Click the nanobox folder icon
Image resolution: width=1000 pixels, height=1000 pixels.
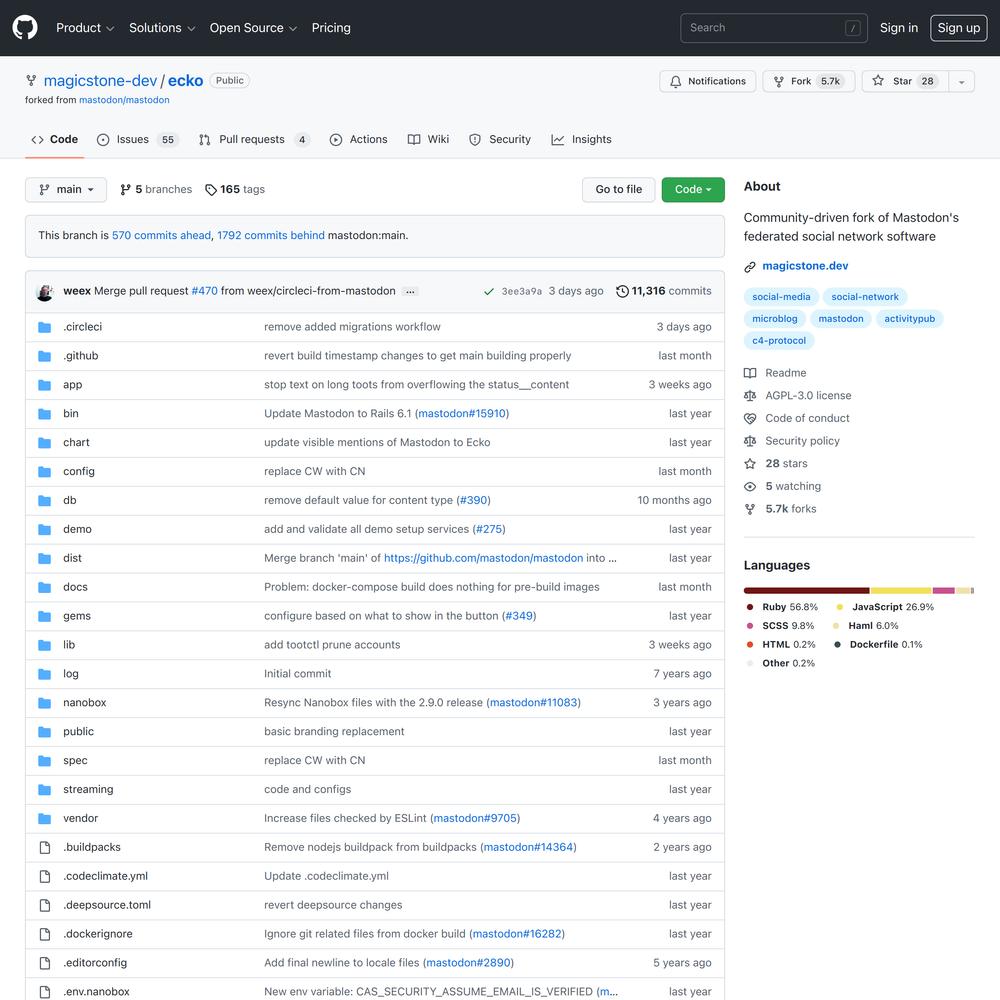tap(45, 703)
